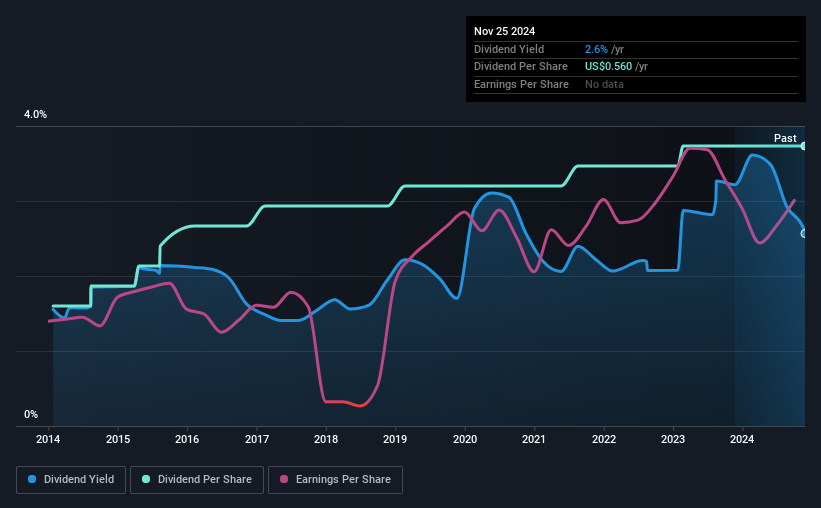Toggle the Dividend Per Share legend button
Image resolution: width=821 pixels, height=508 pixels.
(197, 480)
